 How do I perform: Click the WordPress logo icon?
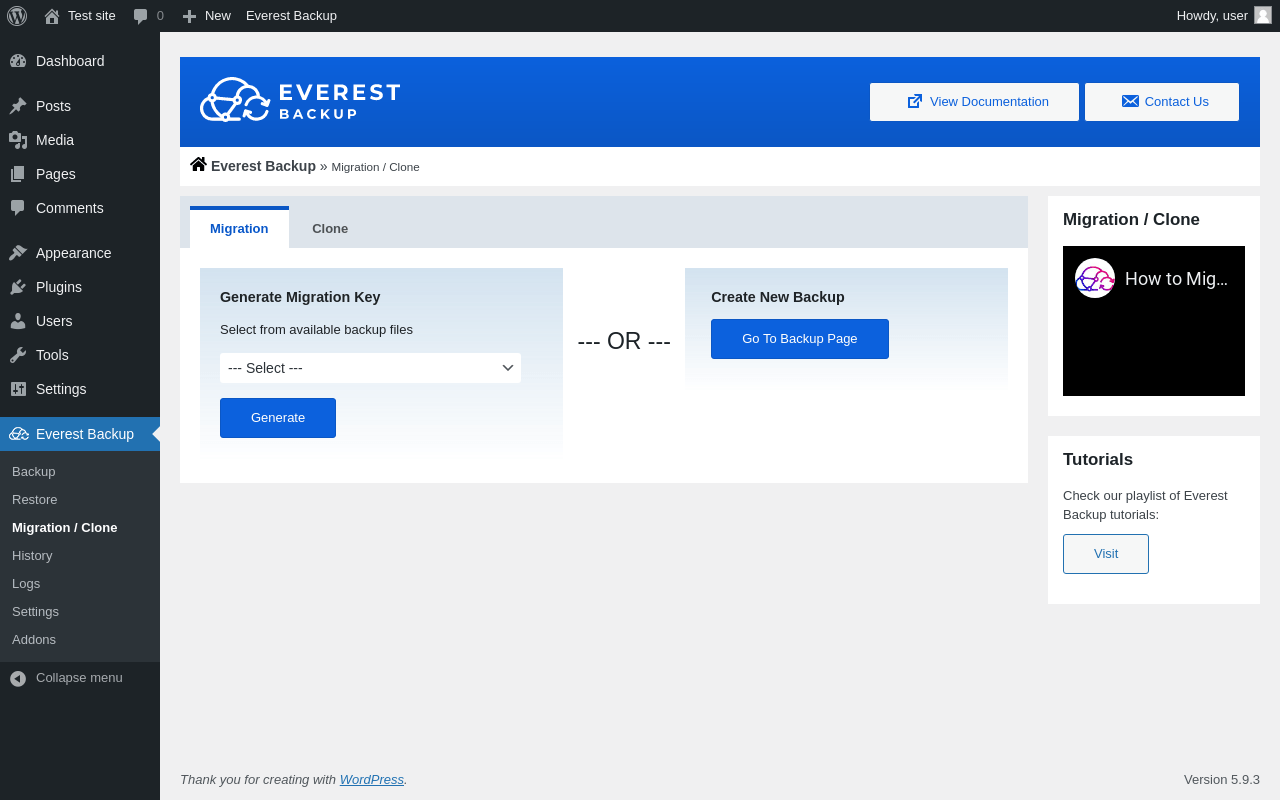coord(17,16)
